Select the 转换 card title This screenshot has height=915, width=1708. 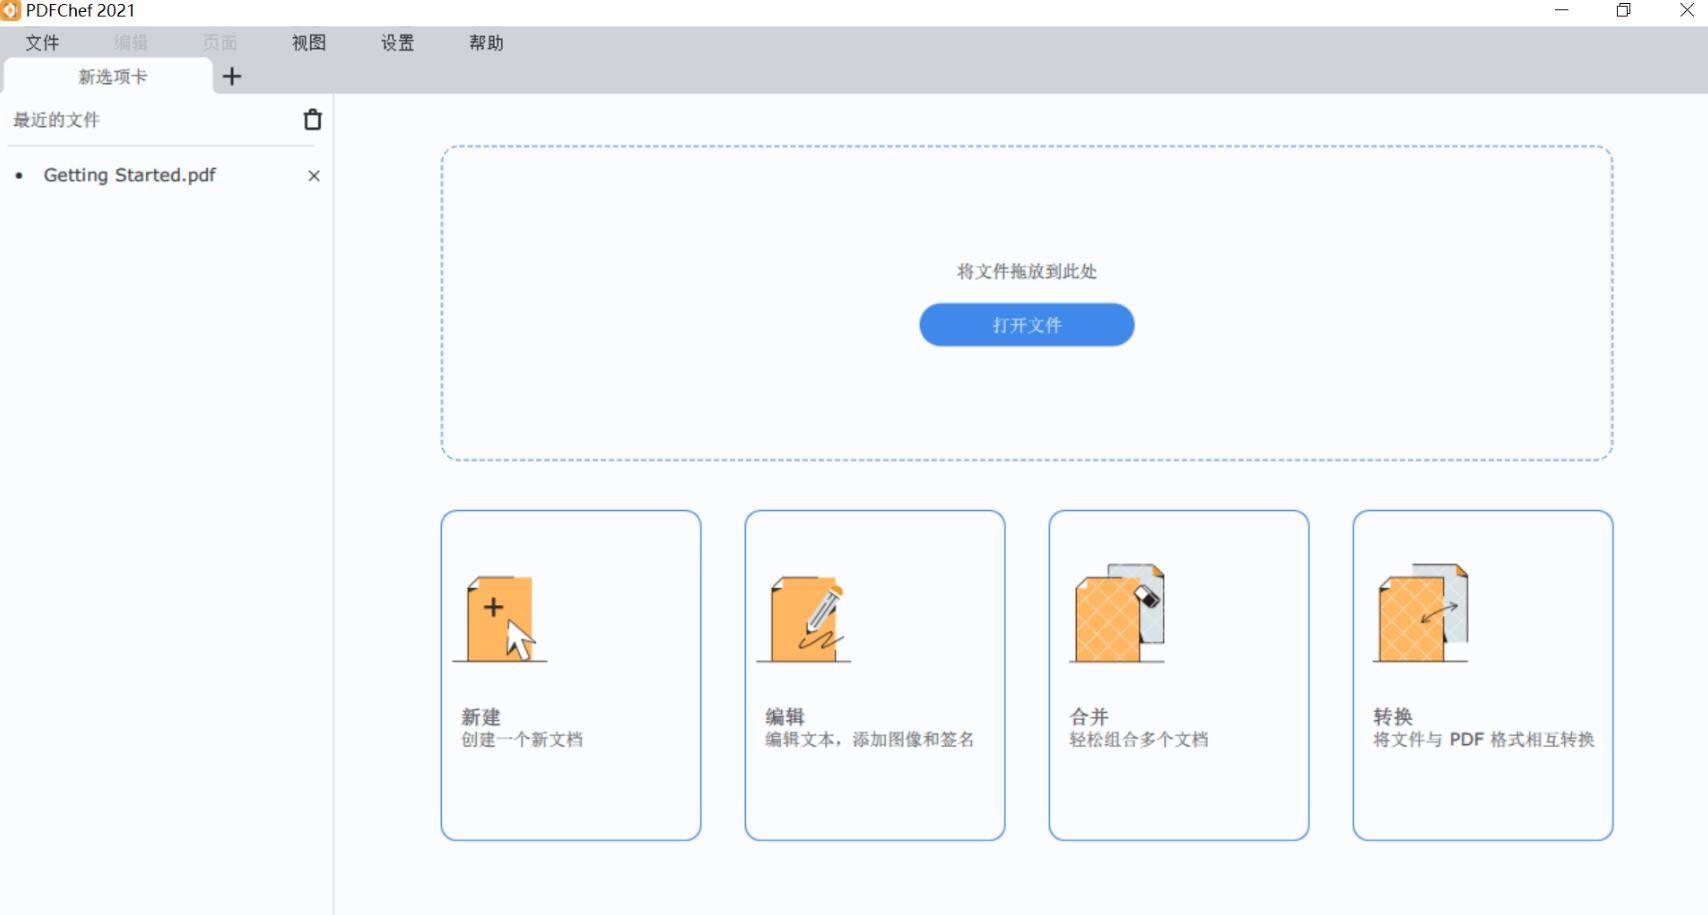point(1393,717)
